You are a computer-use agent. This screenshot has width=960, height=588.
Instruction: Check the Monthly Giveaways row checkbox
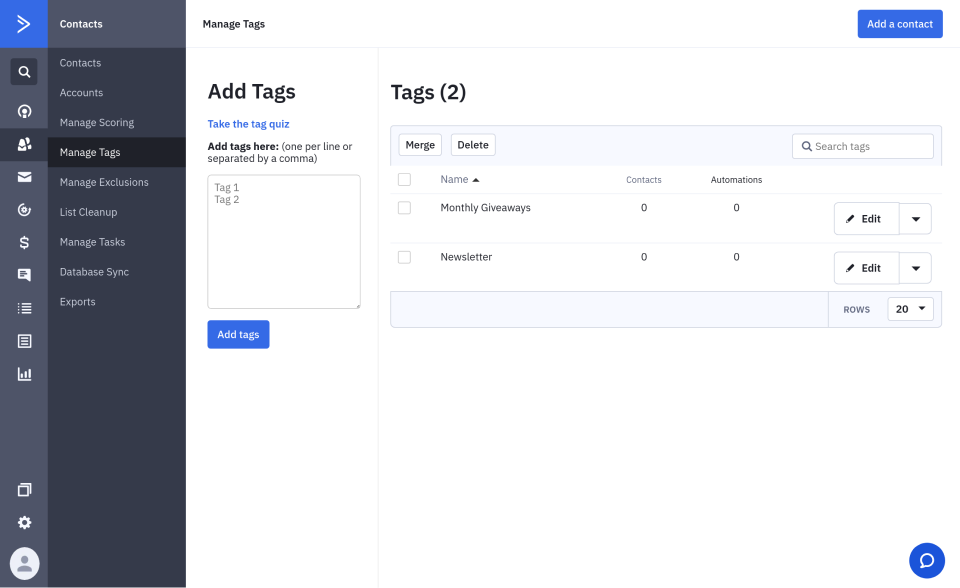click(x=404, y=208)
